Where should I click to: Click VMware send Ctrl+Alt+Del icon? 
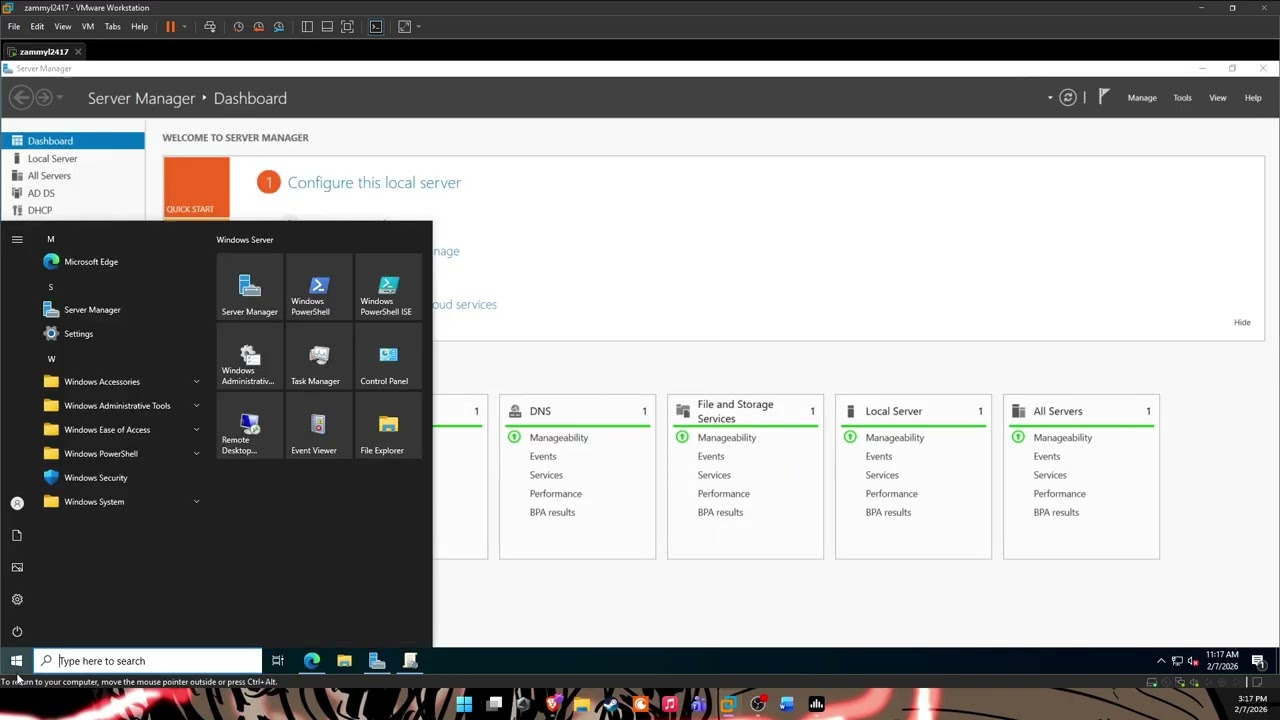pyautogui.click(x=210, y=27)
